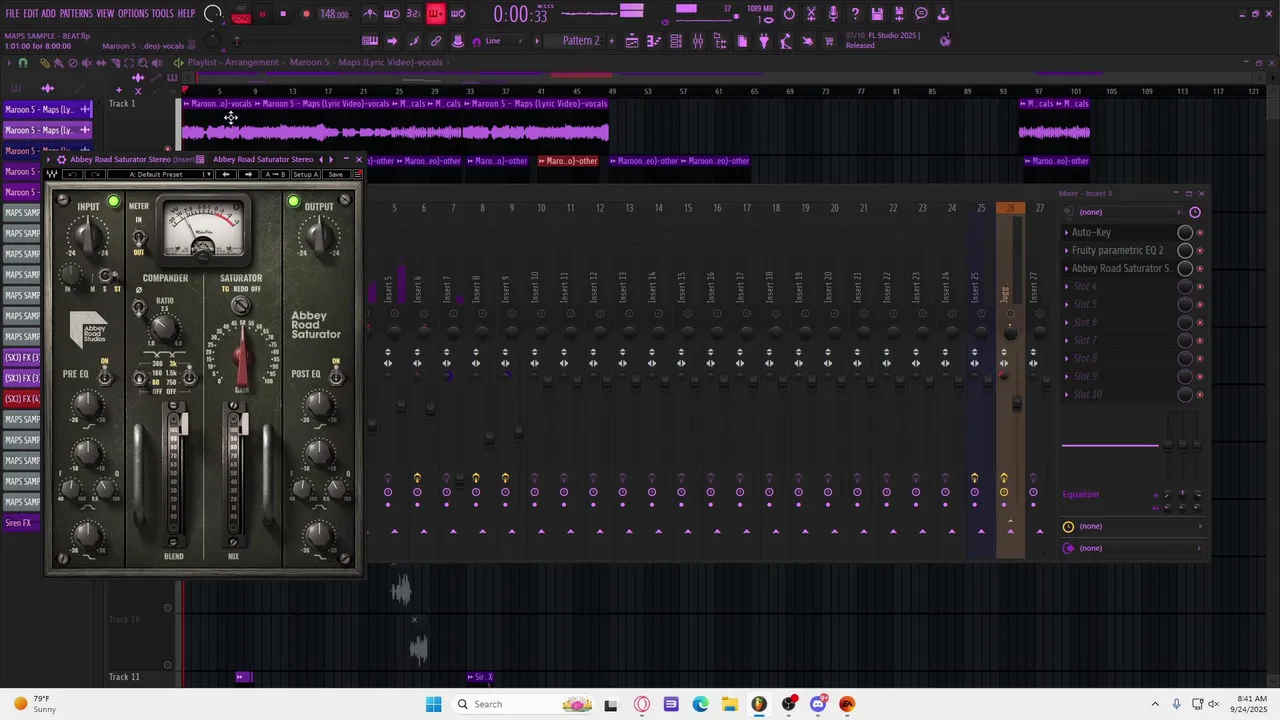Click Abbey Road next preset arrow

click(x=248, y=174)
